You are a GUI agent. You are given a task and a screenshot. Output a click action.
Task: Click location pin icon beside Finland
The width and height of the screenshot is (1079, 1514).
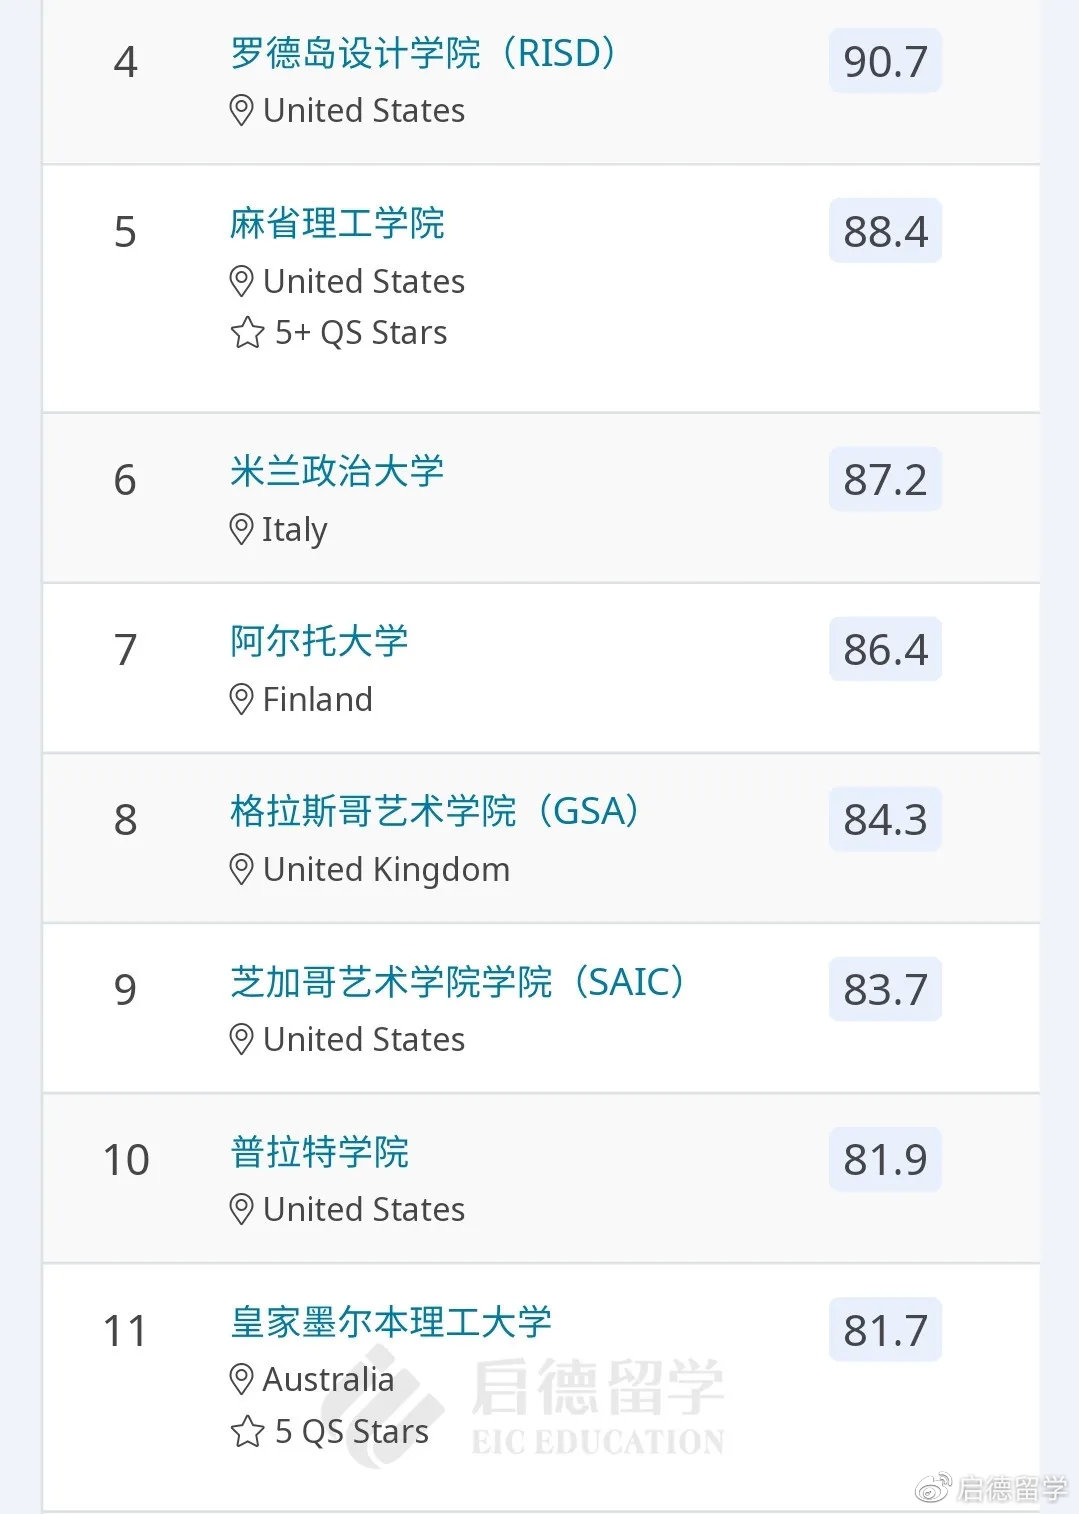(241, 699)
